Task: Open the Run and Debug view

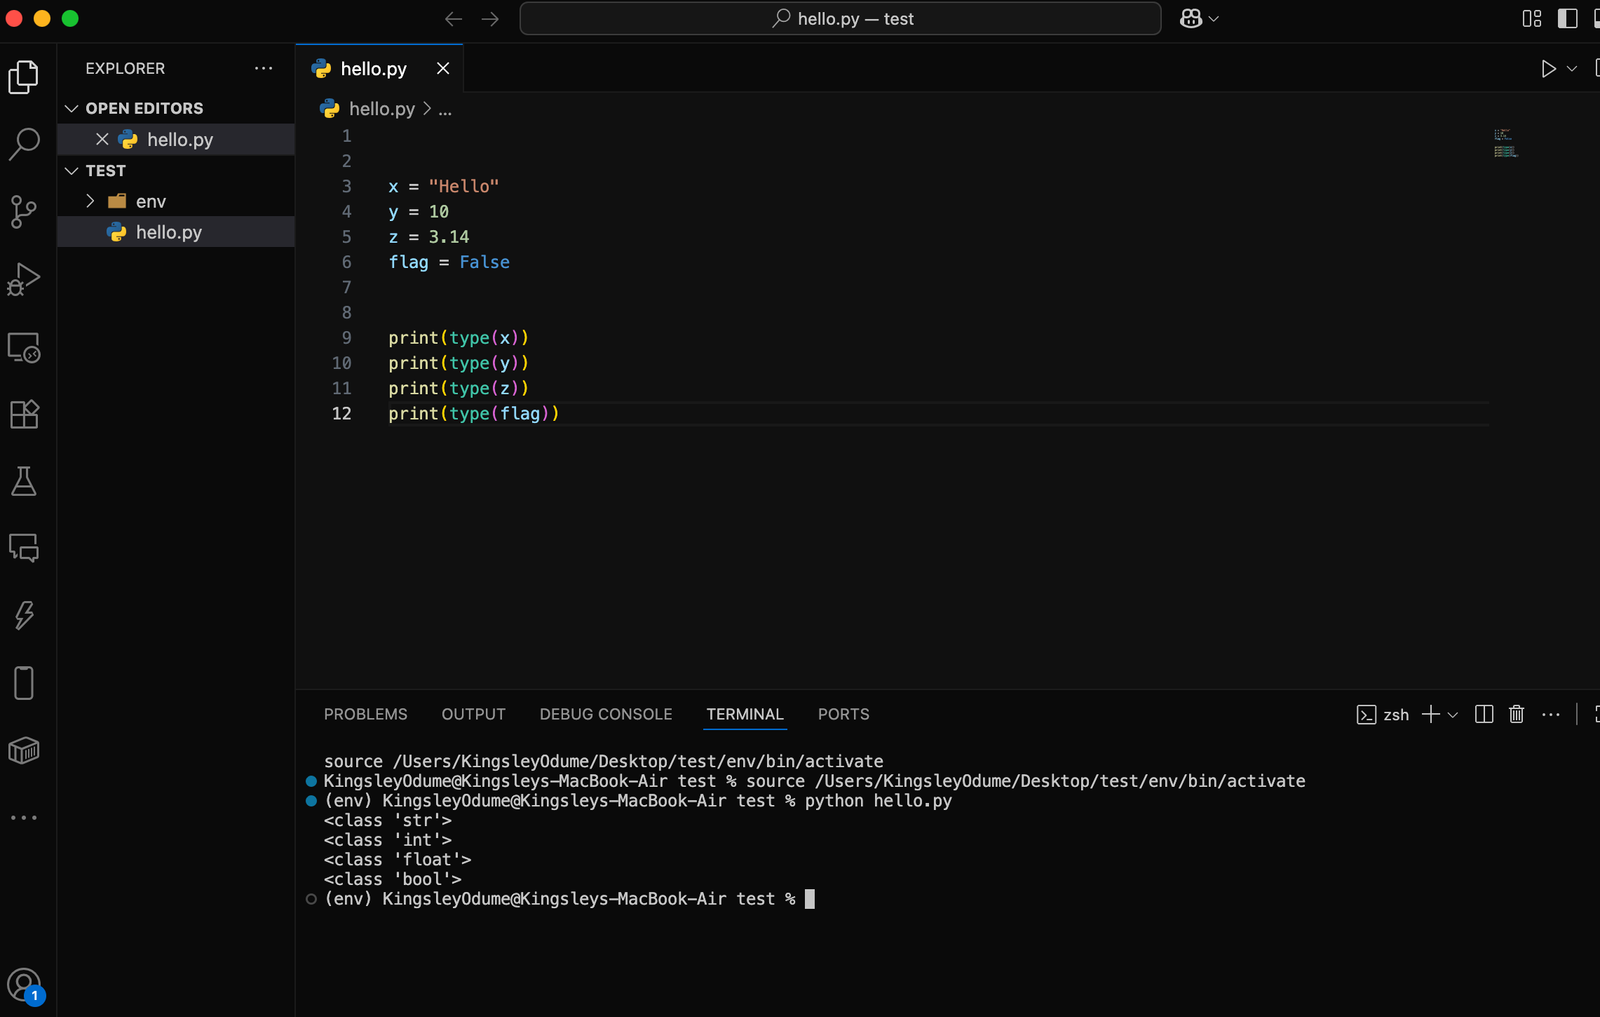Action: pos(24,280)
